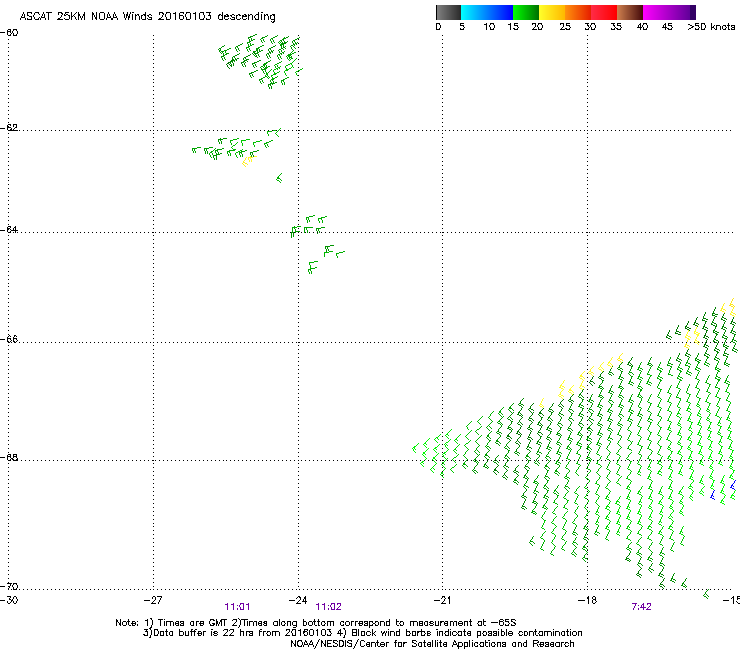This screenshot has width=740, height=650.
Task: Click the red 30-35 knots color segment
Action: pyautogui.click(x=604, y=12)
